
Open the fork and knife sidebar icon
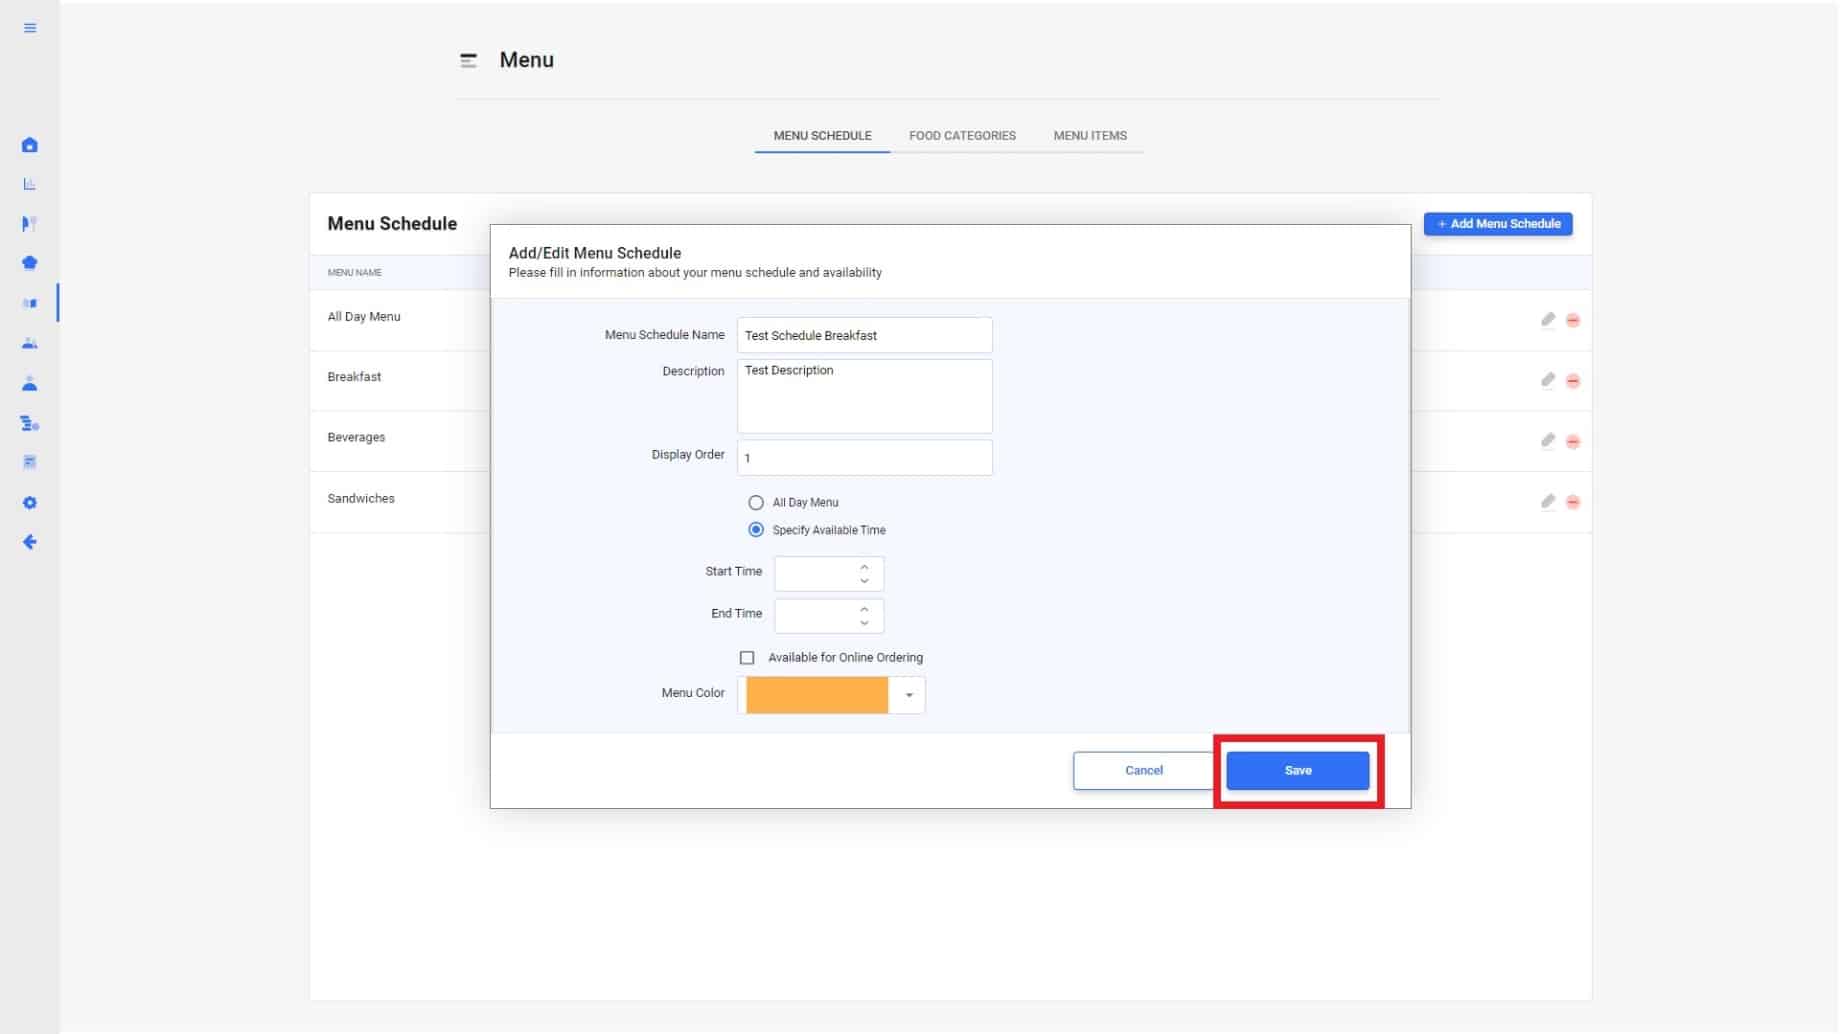[30, 224]
